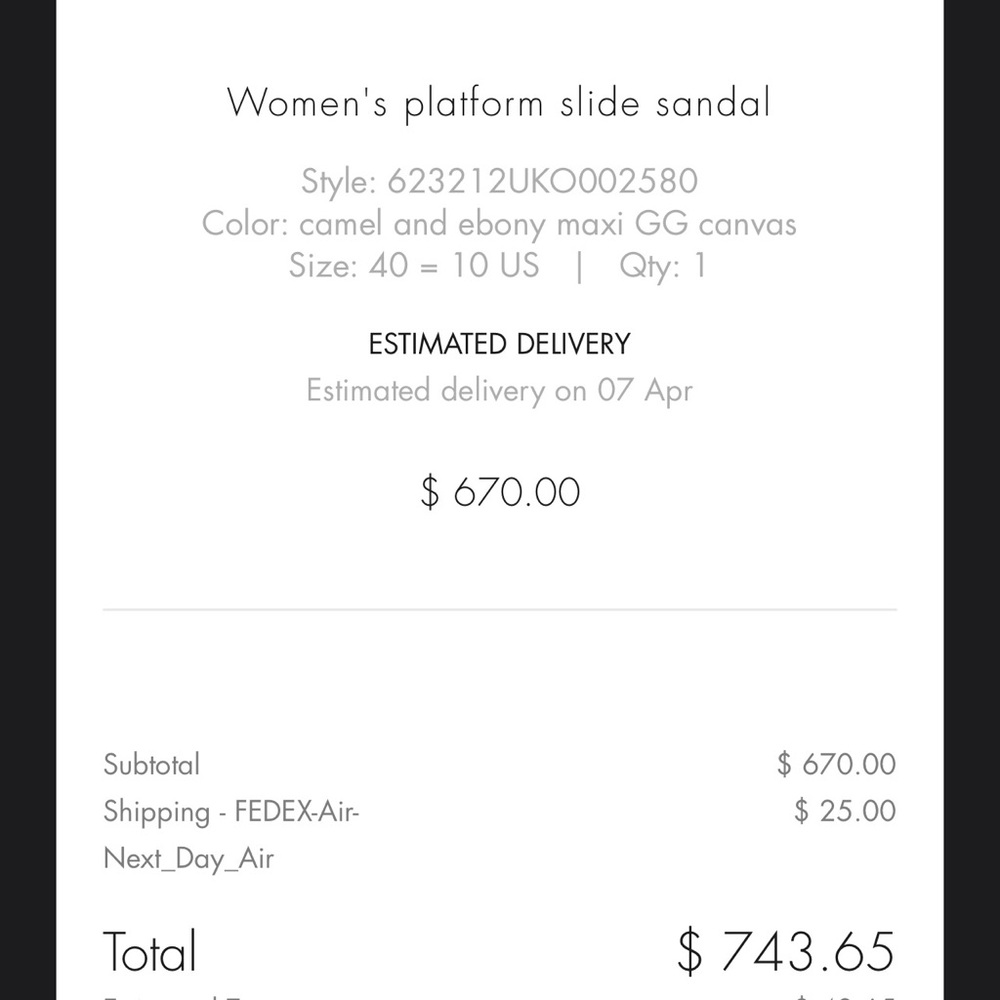Click the cut-off tax row below Total
Image resolution: width=1000 pixels, height=1000 pixels.
[500, 996]
